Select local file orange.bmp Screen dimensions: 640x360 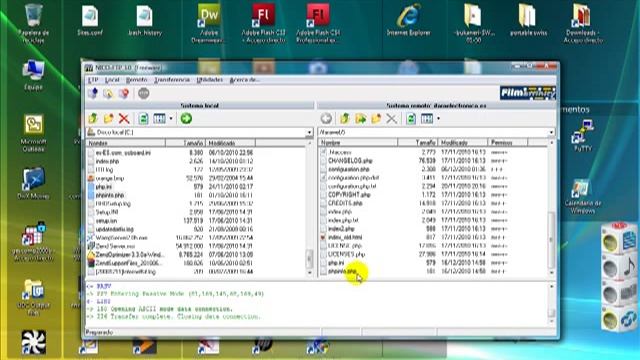click(x=109, y=178)
